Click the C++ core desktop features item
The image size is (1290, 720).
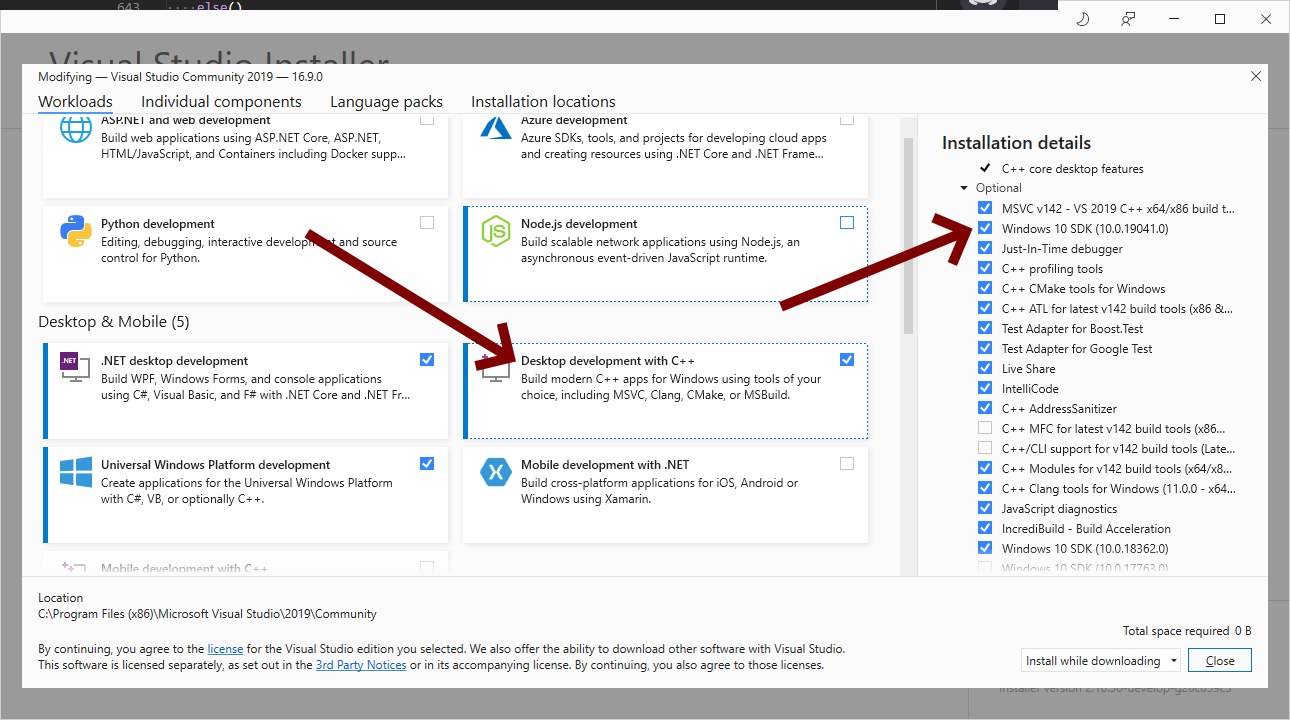[1073, 169]
